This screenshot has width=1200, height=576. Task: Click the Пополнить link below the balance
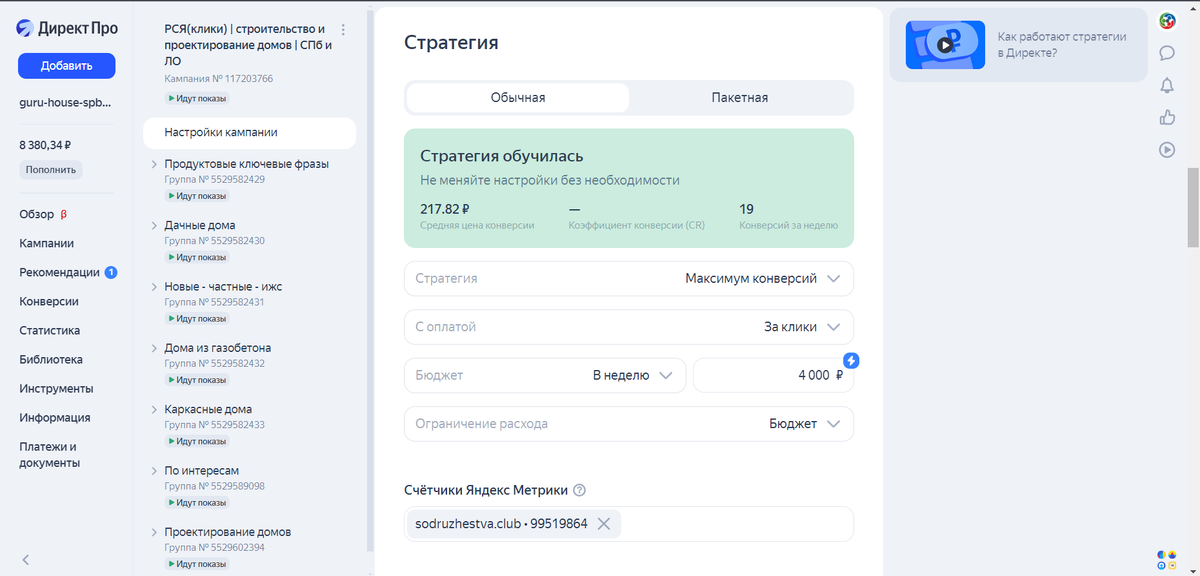pos(50,169)
